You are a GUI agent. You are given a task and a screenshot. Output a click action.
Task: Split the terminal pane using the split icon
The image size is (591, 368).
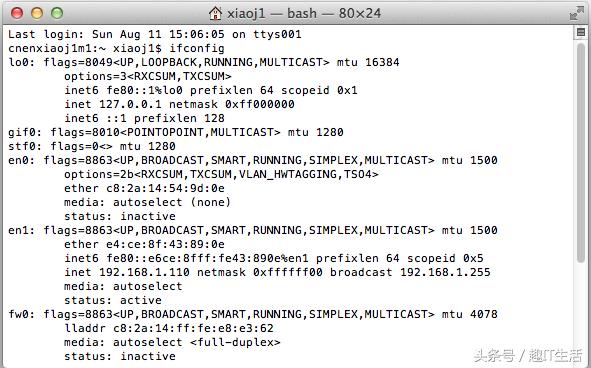[x=581, y=32]
